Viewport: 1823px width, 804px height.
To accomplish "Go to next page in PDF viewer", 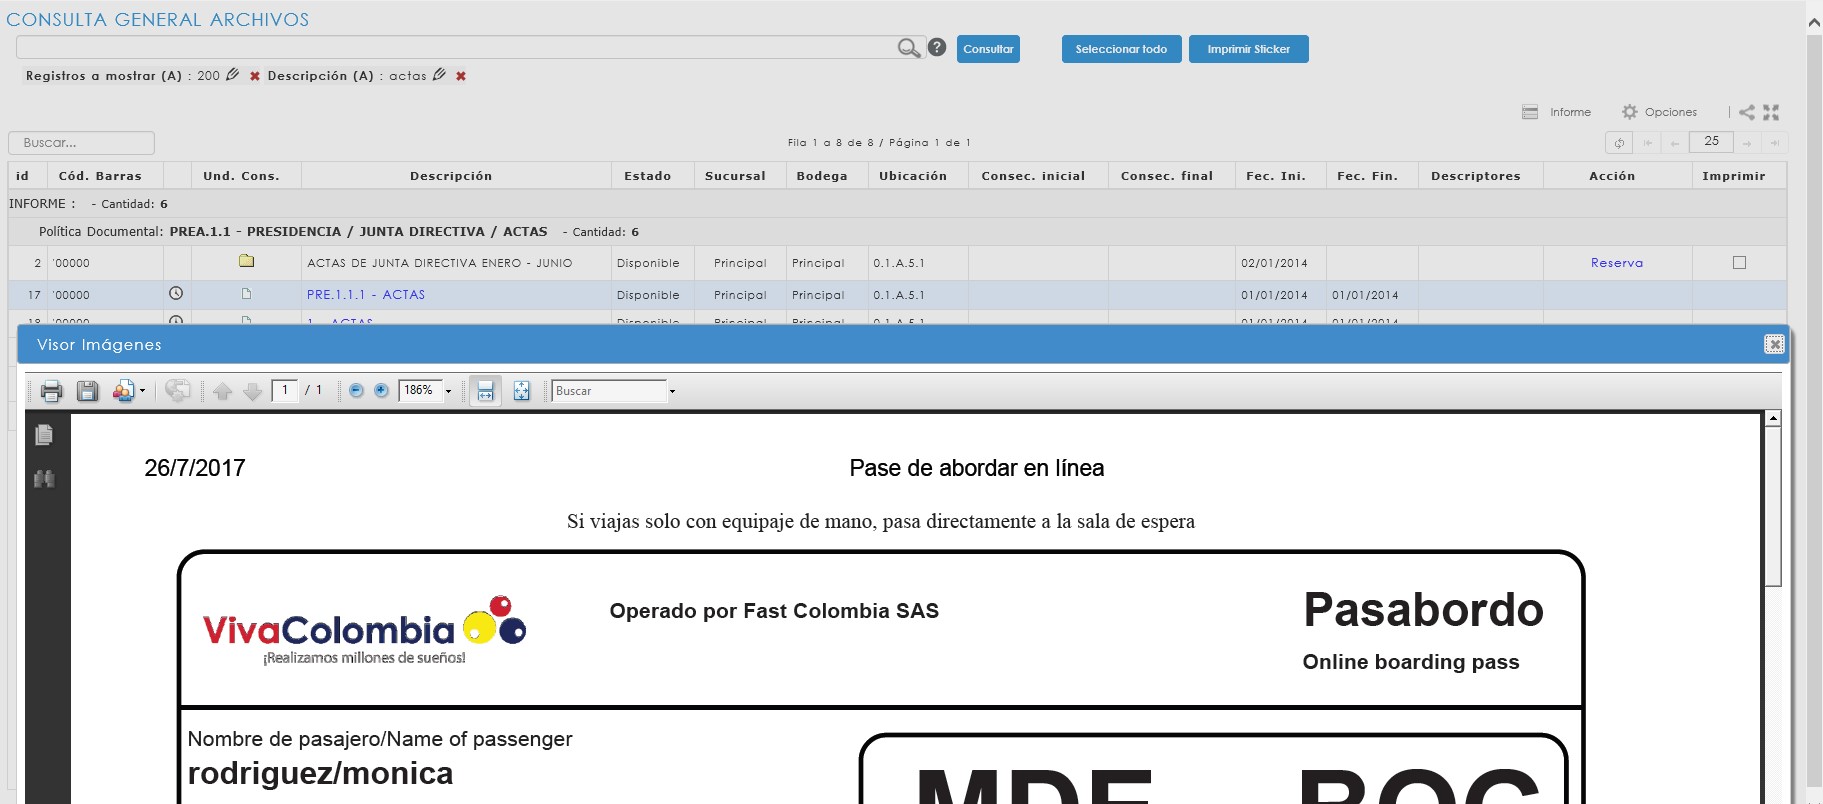I will click(x=253, y=391).
